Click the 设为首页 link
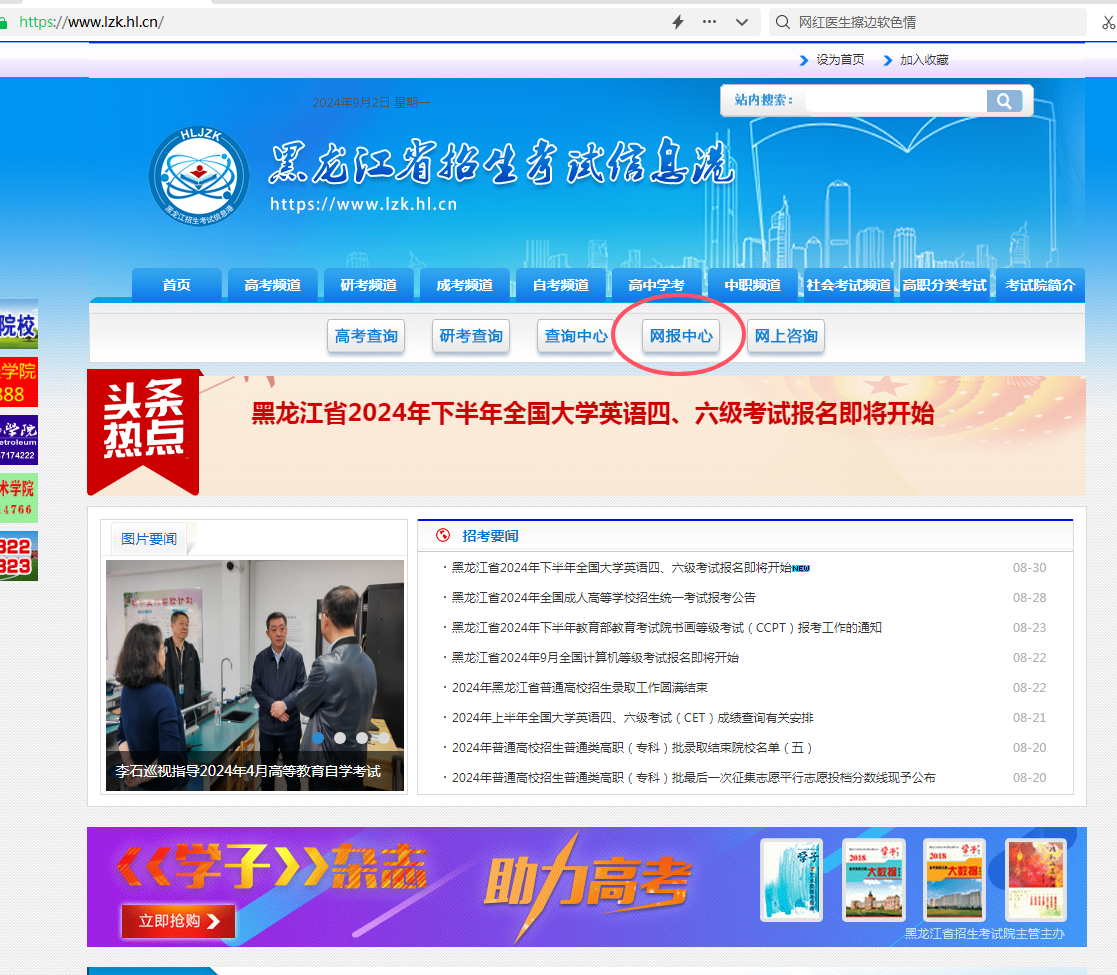The image size is (1117, 975). coord(839,60)
